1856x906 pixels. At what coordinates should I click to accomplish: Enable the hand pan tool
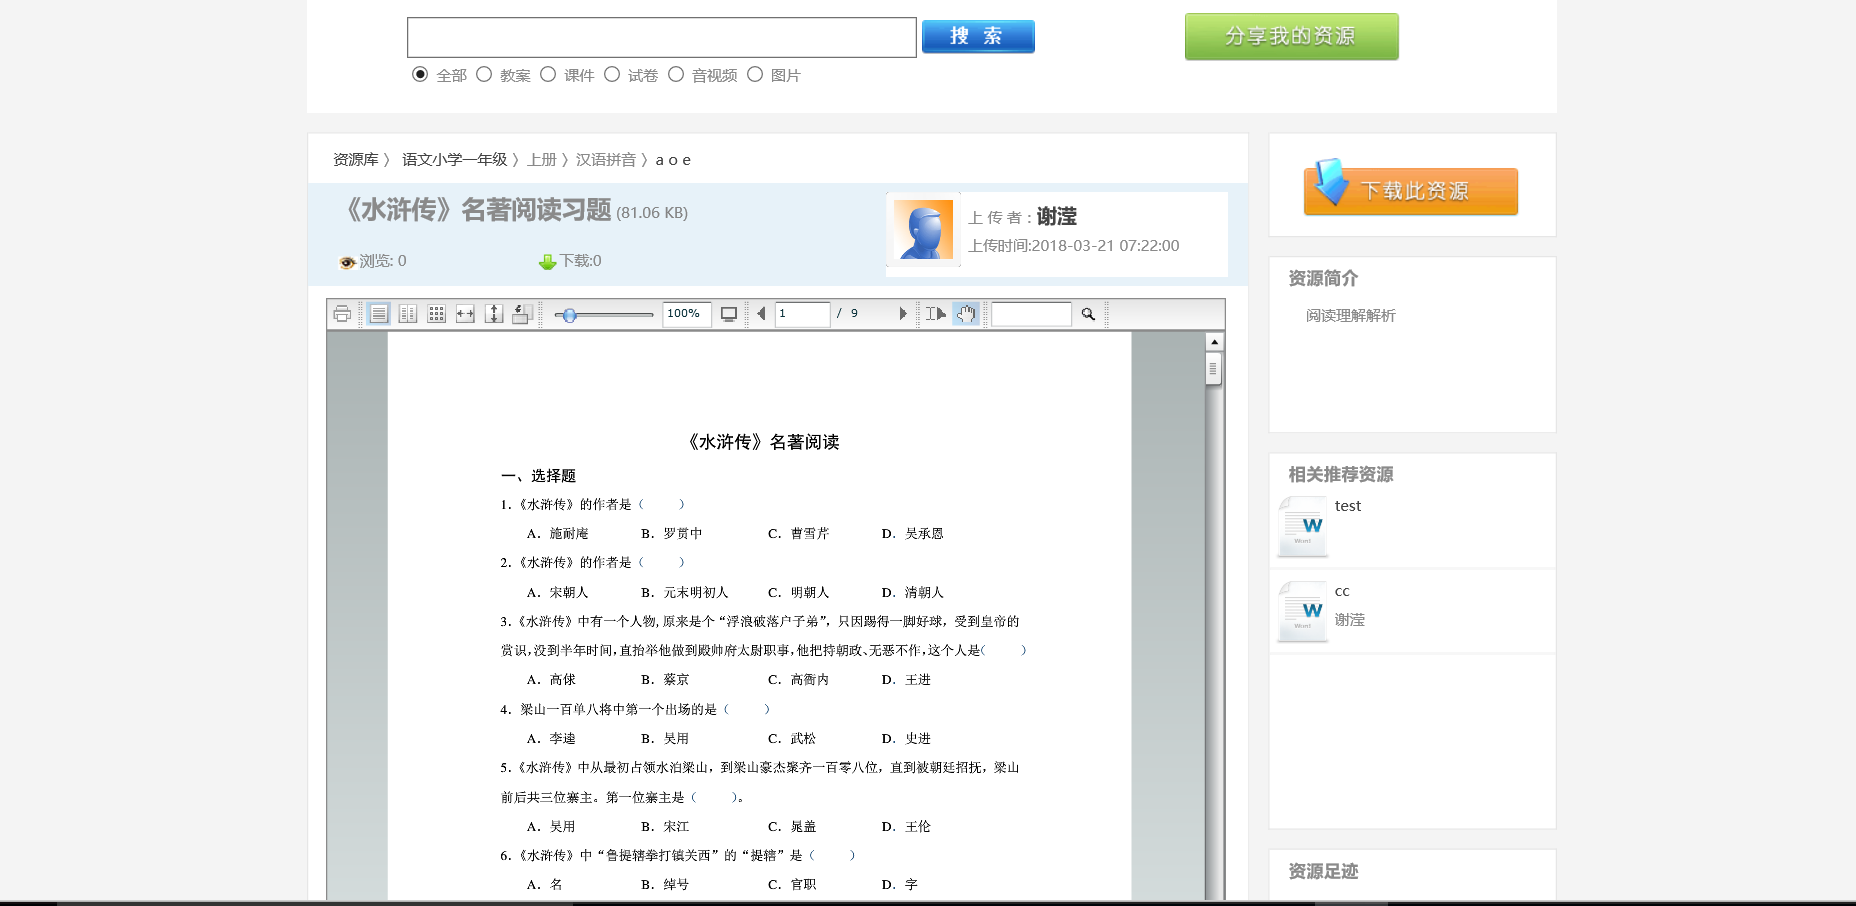click(965, 314)
